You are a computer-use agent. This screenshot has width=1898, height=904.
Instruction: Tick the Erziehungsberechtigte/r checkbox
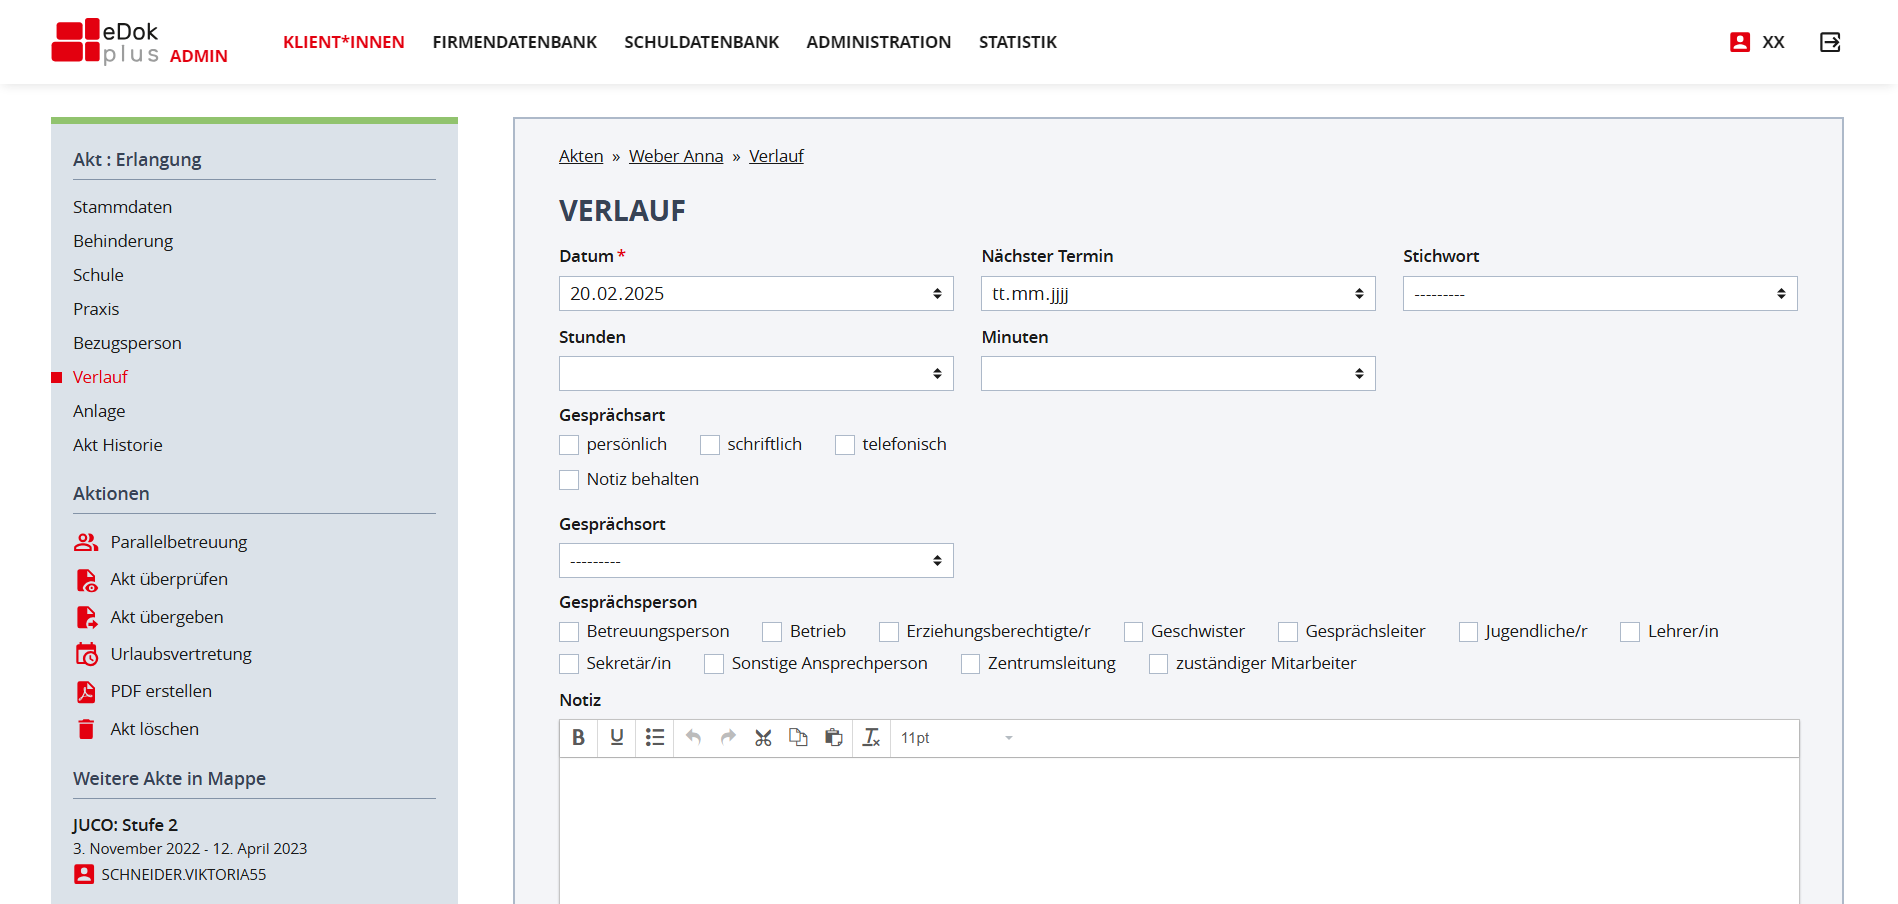[x=889, y=632]
